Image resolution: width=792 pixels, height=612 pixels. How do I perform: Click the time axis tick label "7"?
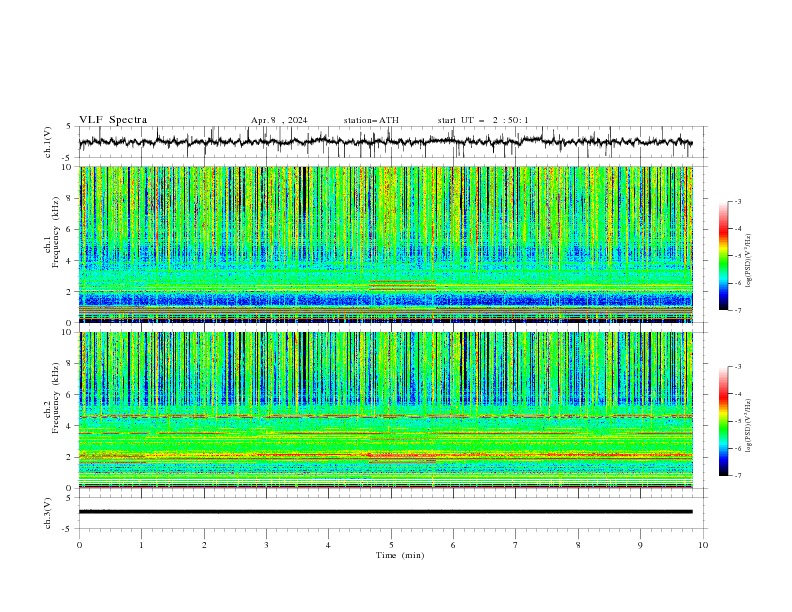516,545
